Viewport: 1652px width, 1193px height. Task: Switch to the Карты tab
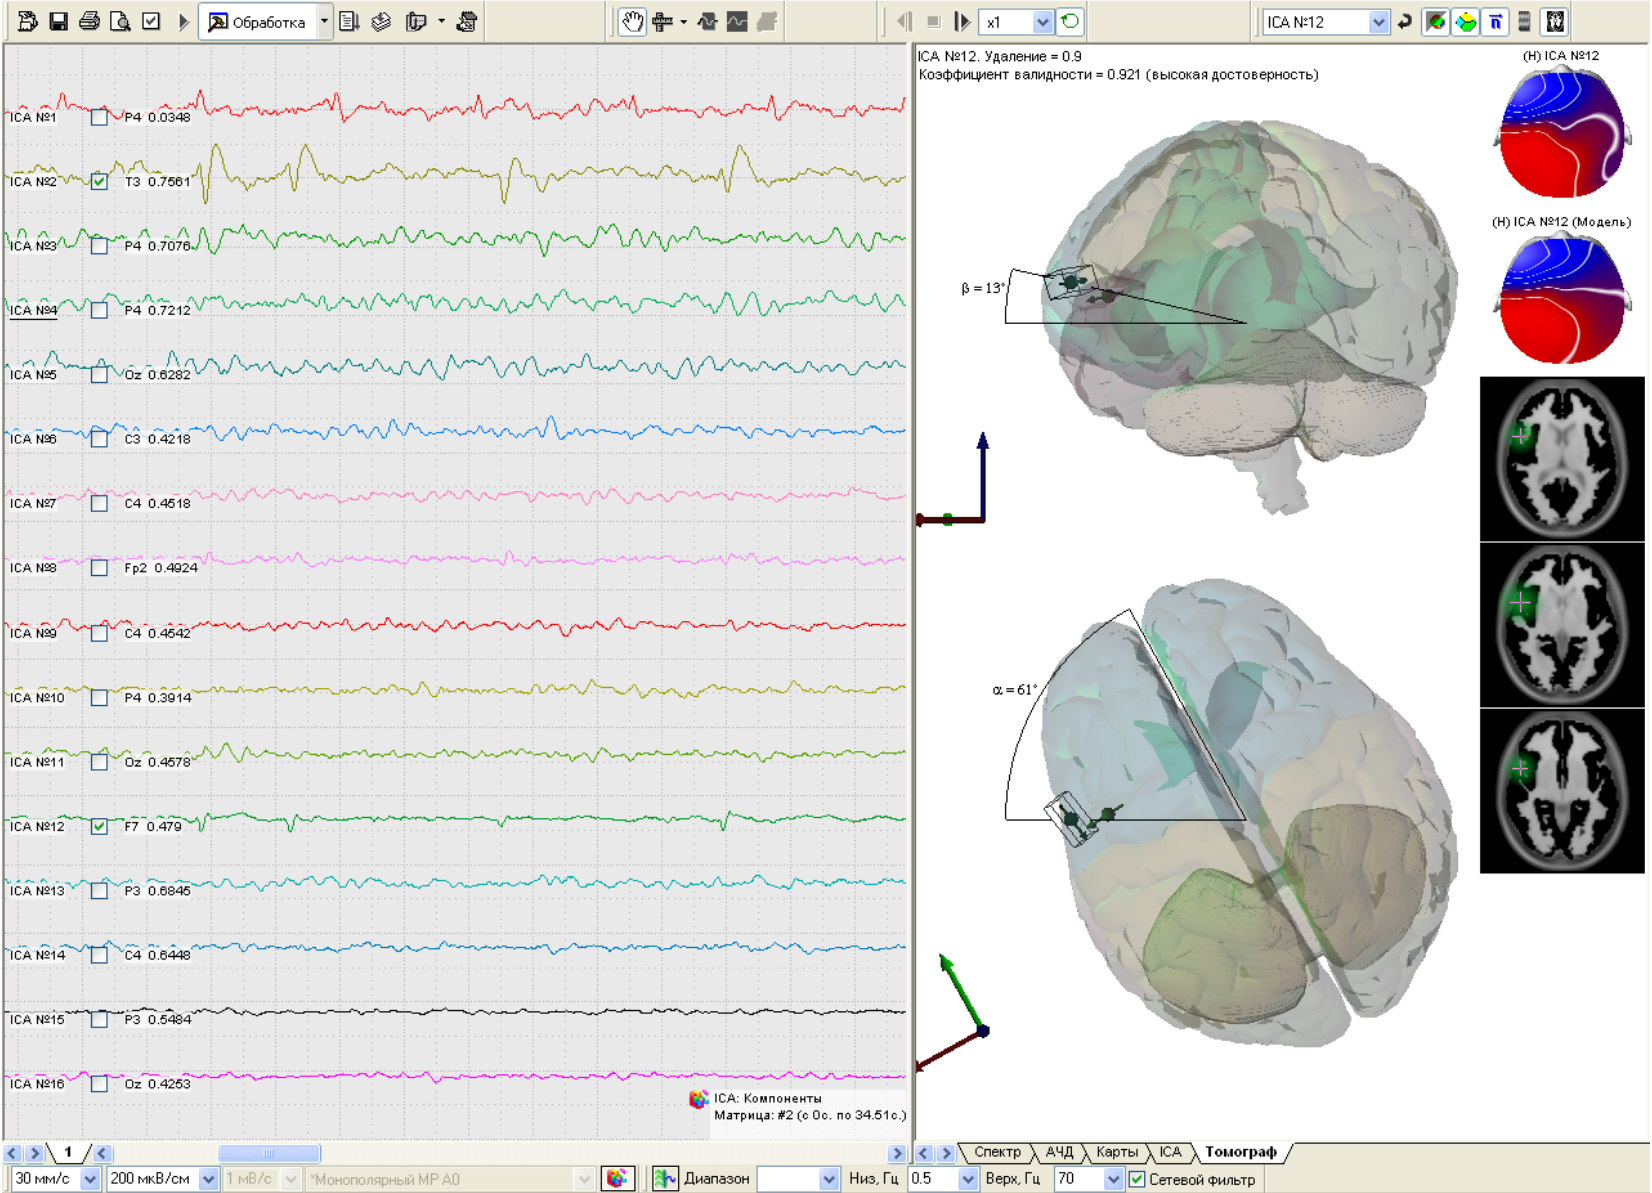(1116, 1152)
